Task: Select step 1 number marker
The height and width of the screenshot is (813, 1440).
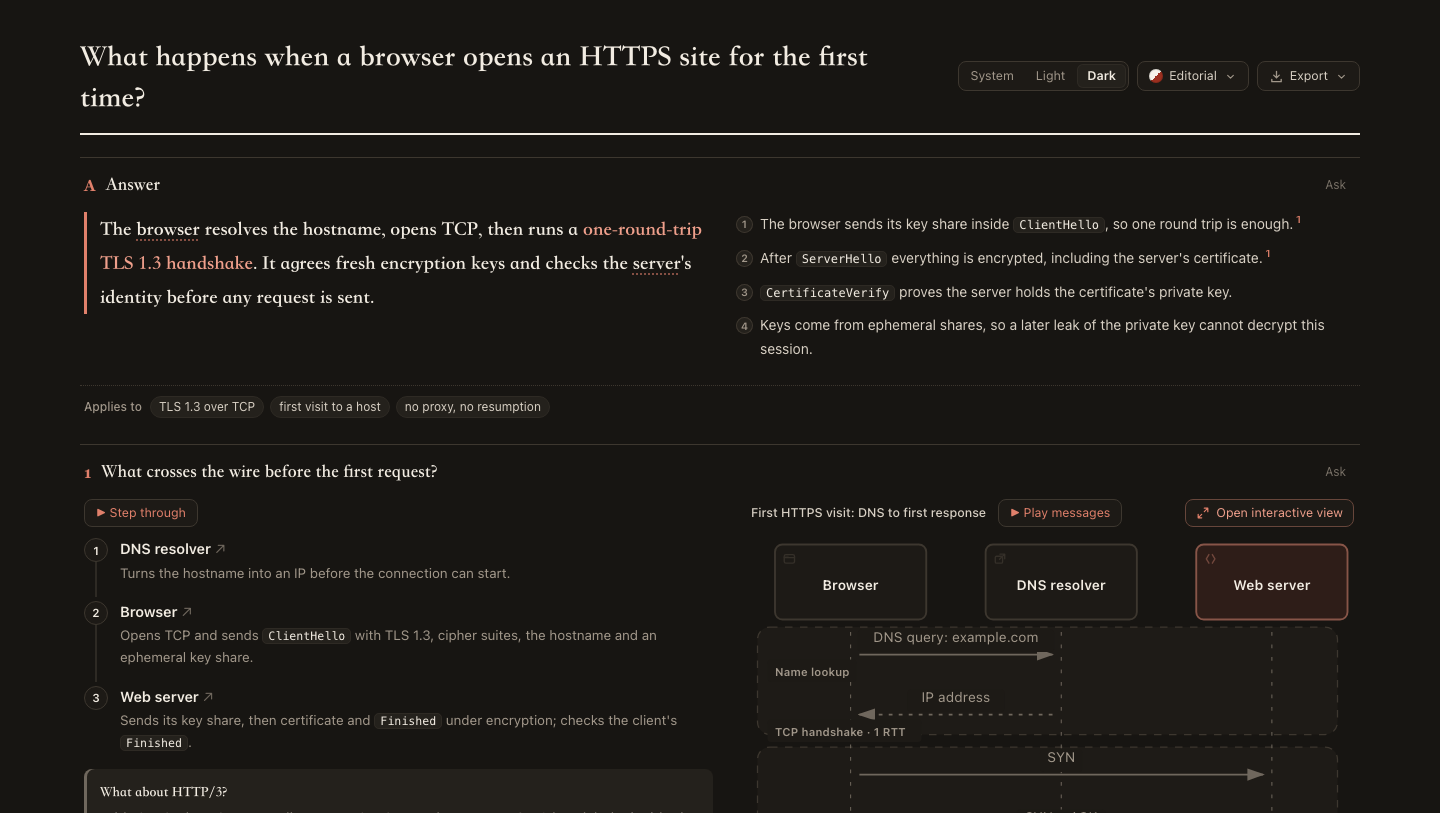Action: (96, 551)
